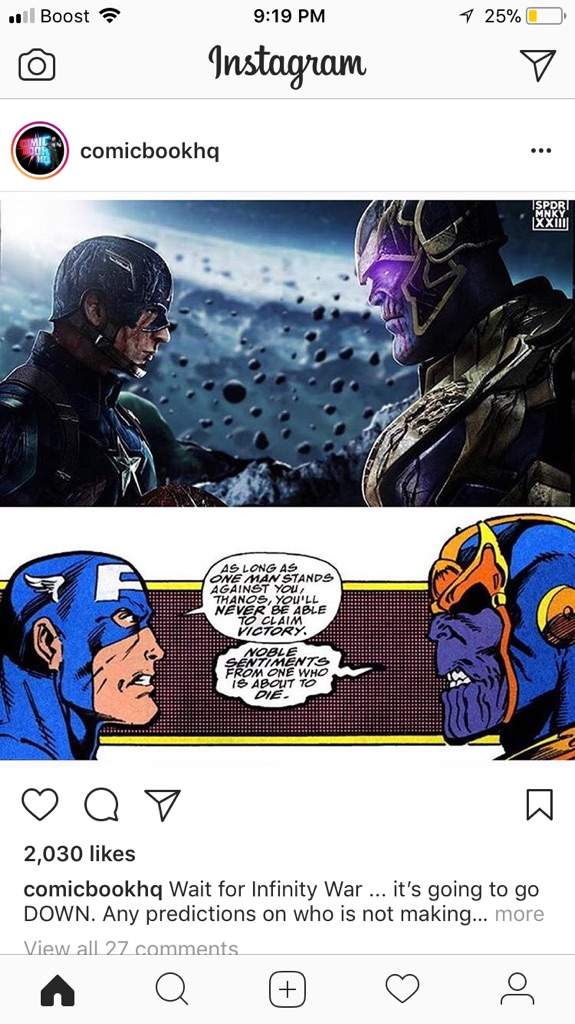Open direct messages paper plane icon
The width and height of the screenshot is (575, 1024).
pyautogui.click(x=538, y=65)
